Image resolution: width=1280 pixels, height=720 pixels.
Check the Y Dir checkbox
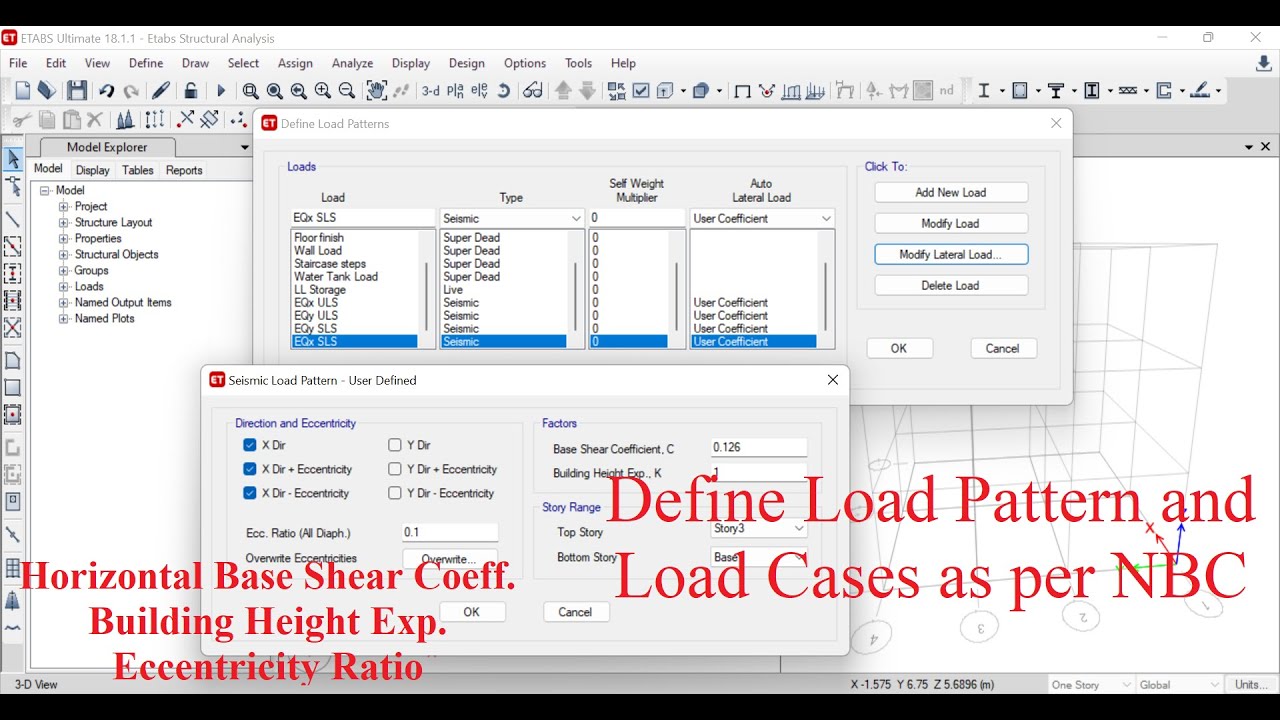[x=395, y=445]
